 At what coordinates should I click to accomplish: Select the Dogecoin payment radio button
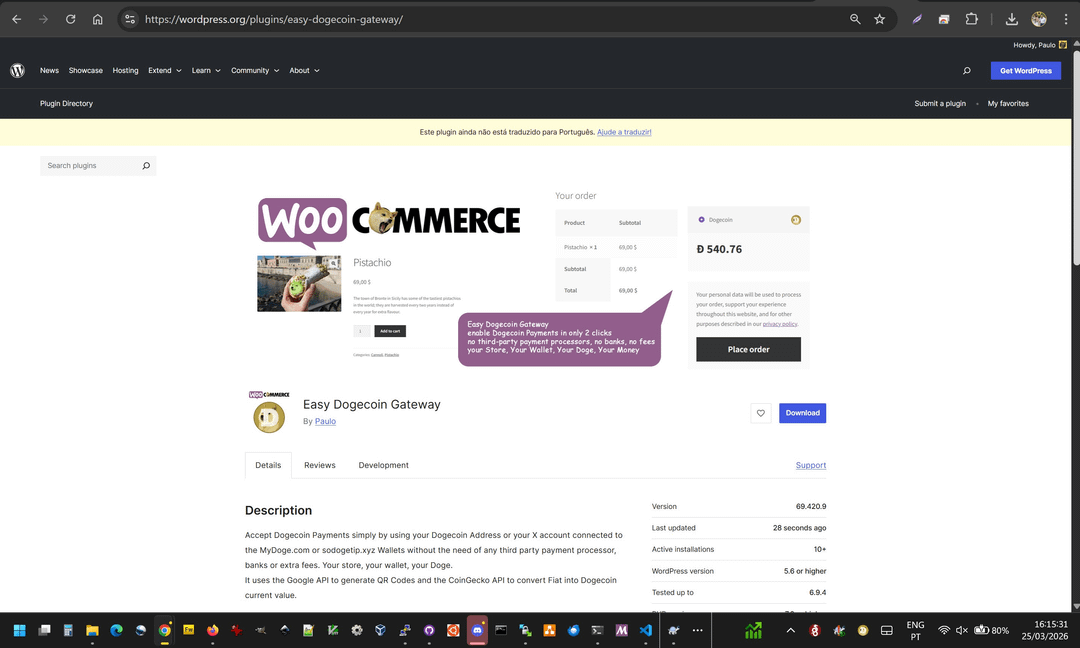tap(702, 220)
